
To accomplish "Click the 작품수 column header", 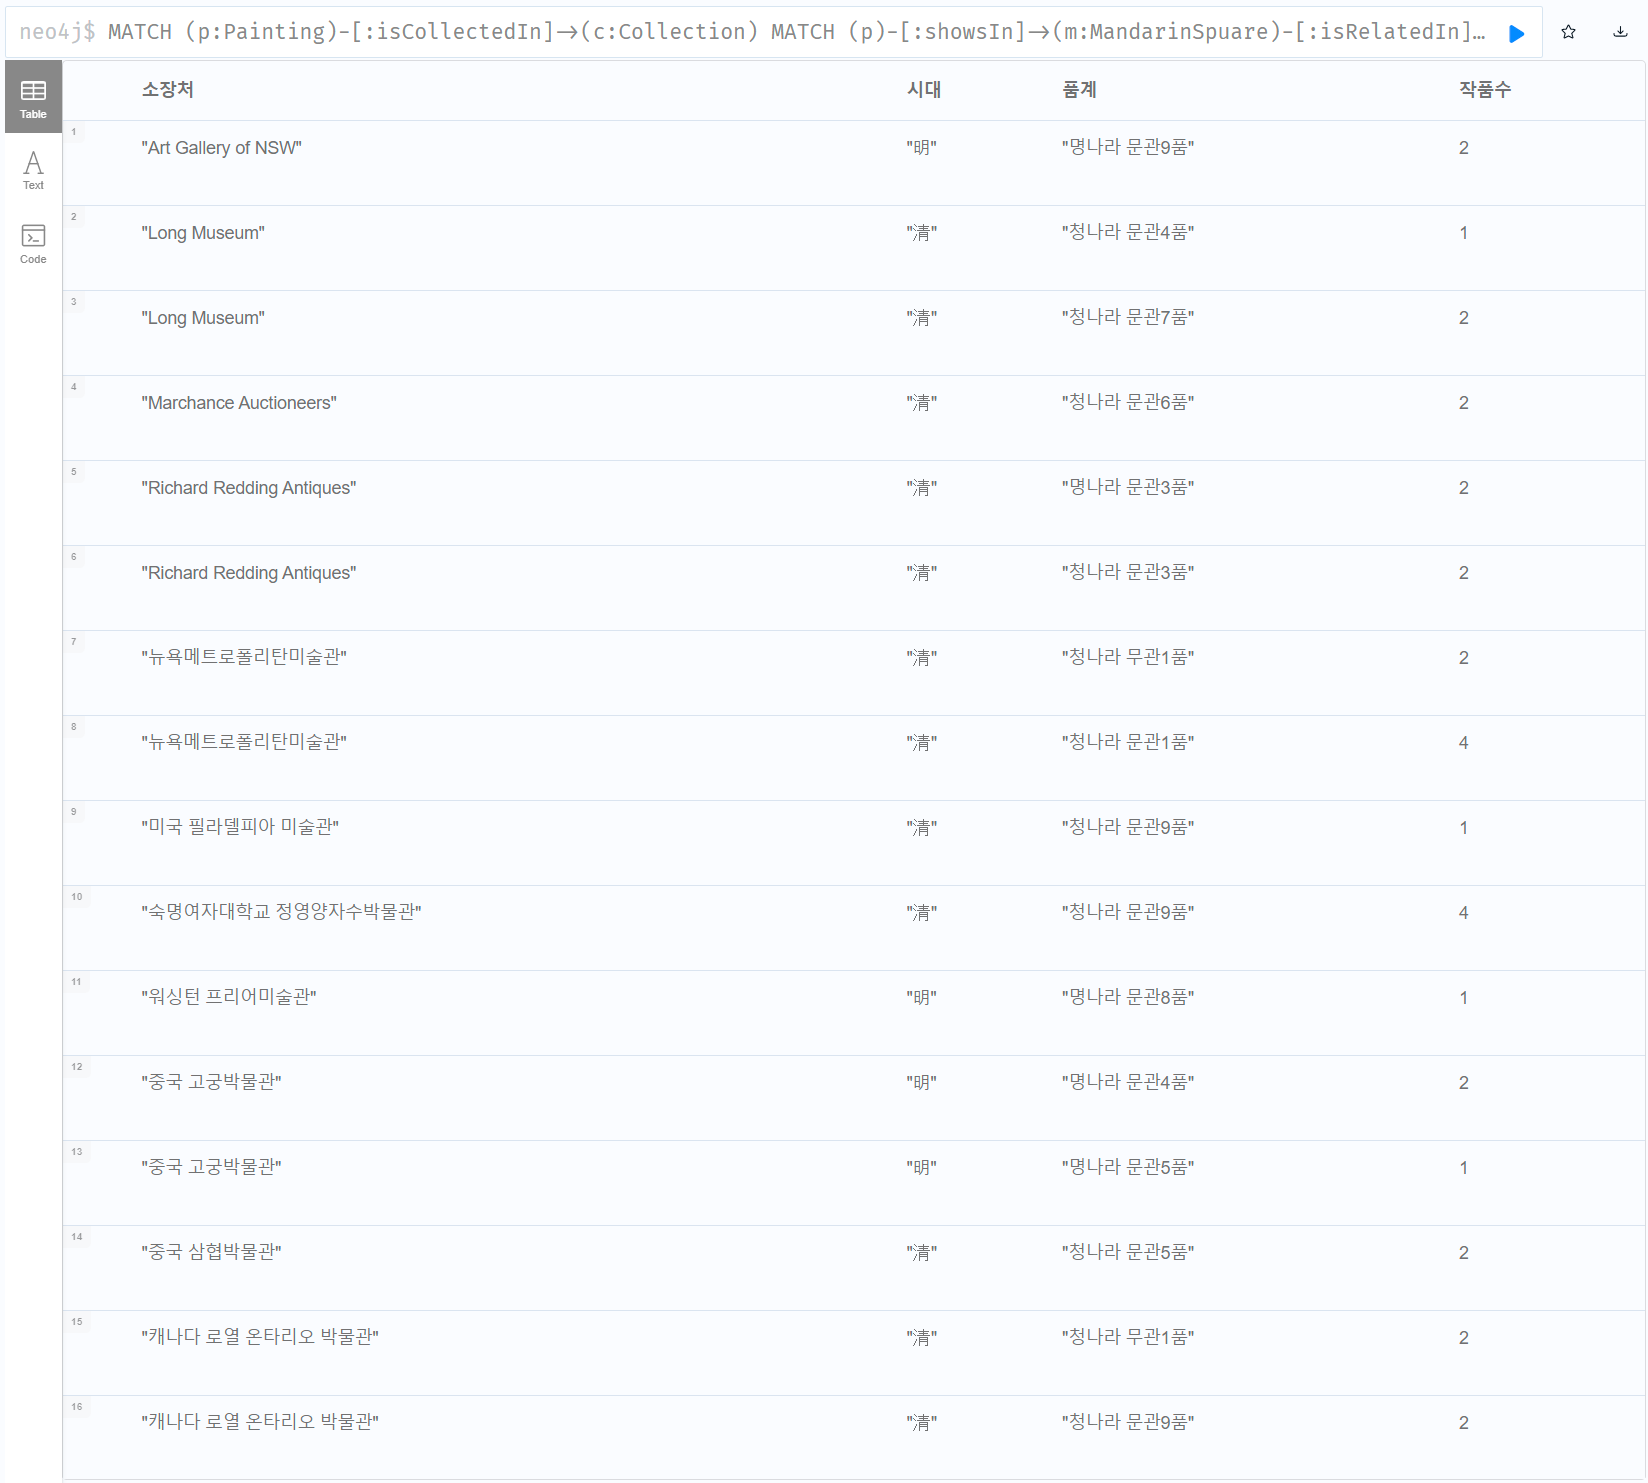I will (x=1484, y=90).
